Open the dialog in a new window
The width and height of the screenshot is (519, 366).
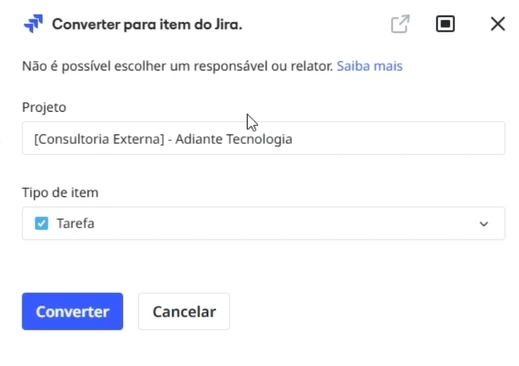400,24
